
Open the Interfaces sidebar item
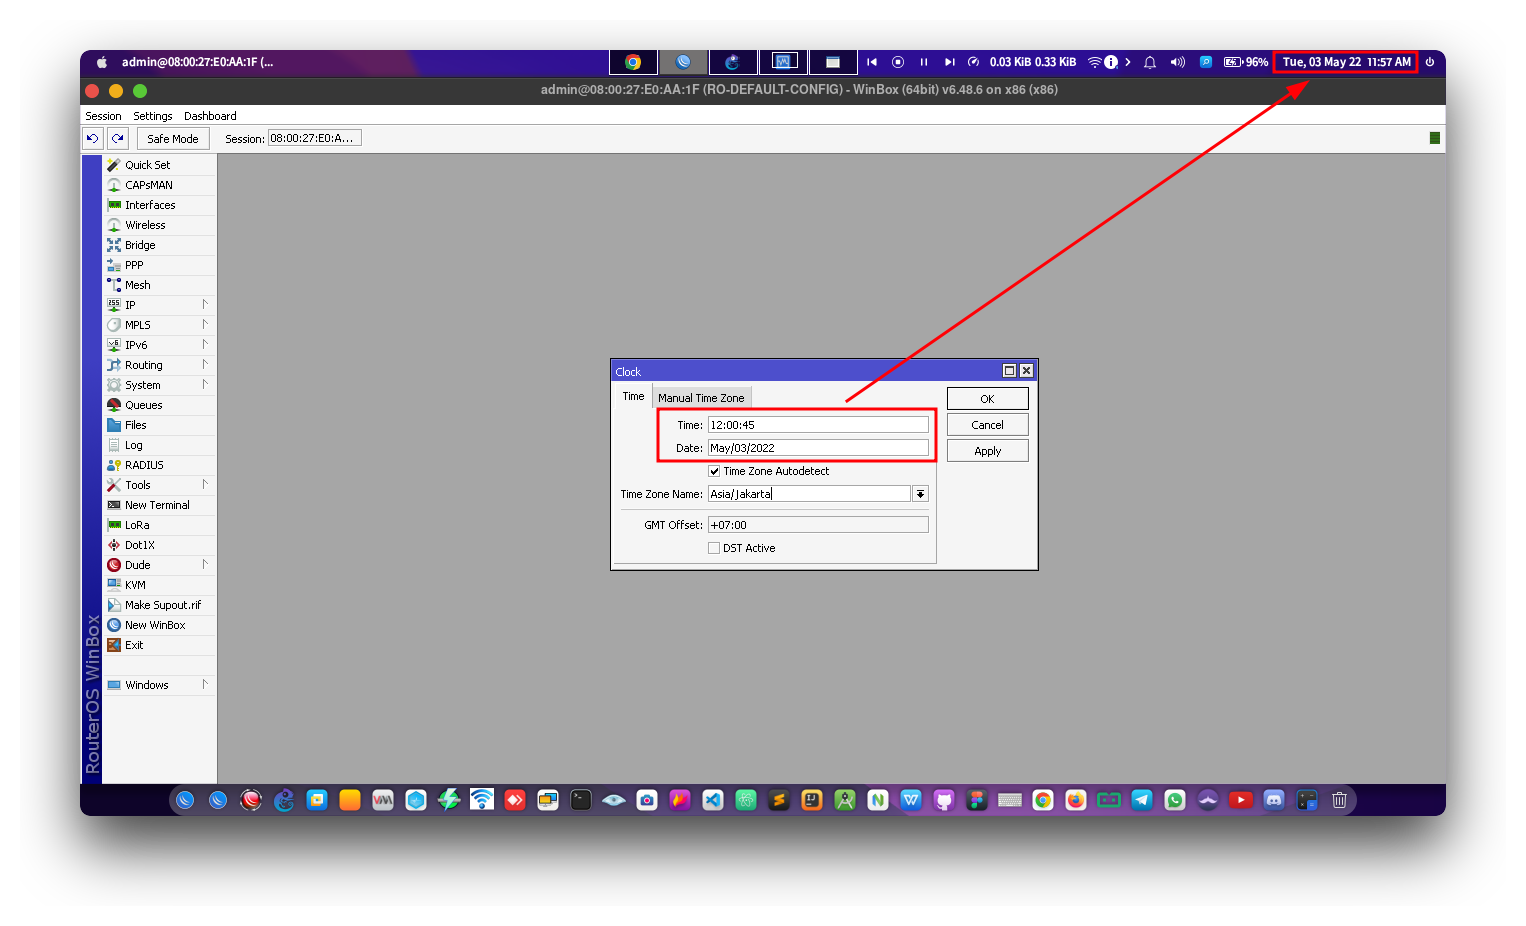point(150,205)
